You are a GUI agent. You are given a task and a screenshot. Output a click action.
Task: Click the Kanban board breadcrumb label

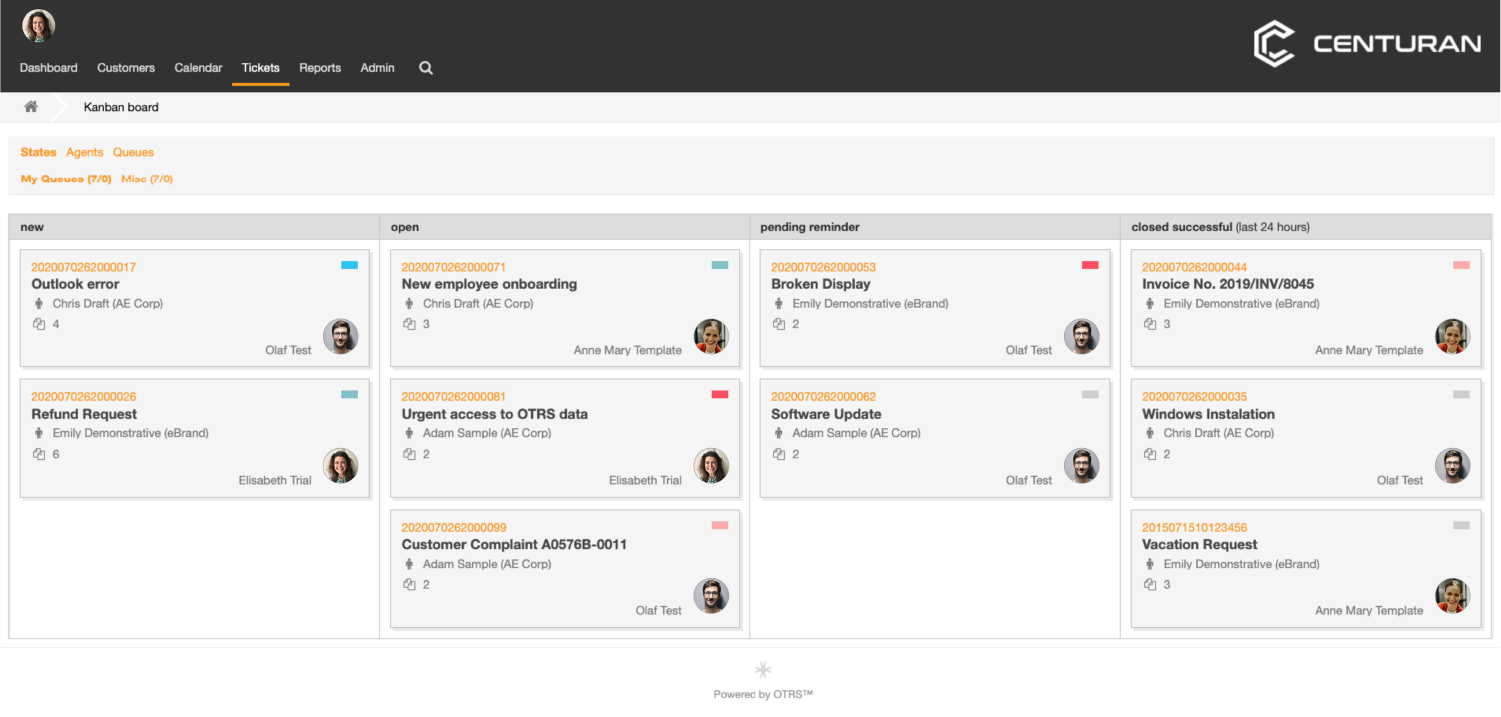[121, 107]
